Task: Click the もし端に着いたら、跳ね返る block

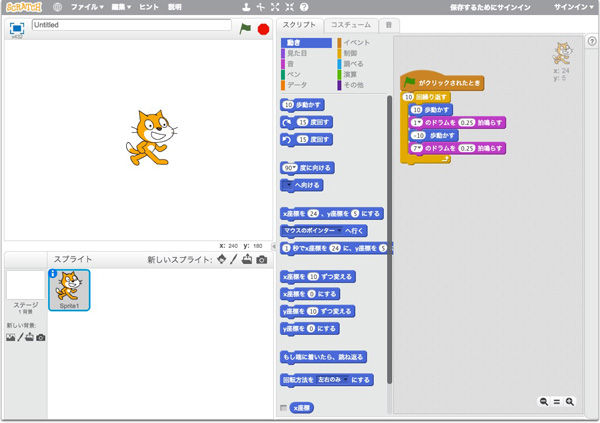Action: pos(323,357)
